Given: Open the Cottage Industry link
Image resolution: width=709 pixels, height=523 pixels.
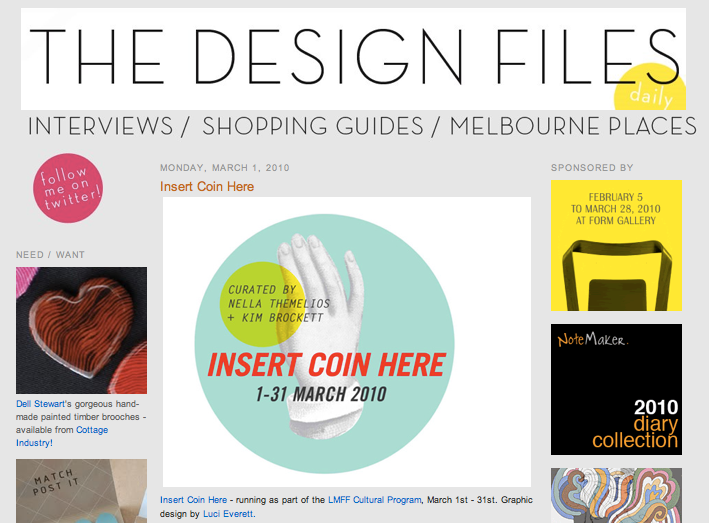Looking at the screenshot, I should click(62, 436).
